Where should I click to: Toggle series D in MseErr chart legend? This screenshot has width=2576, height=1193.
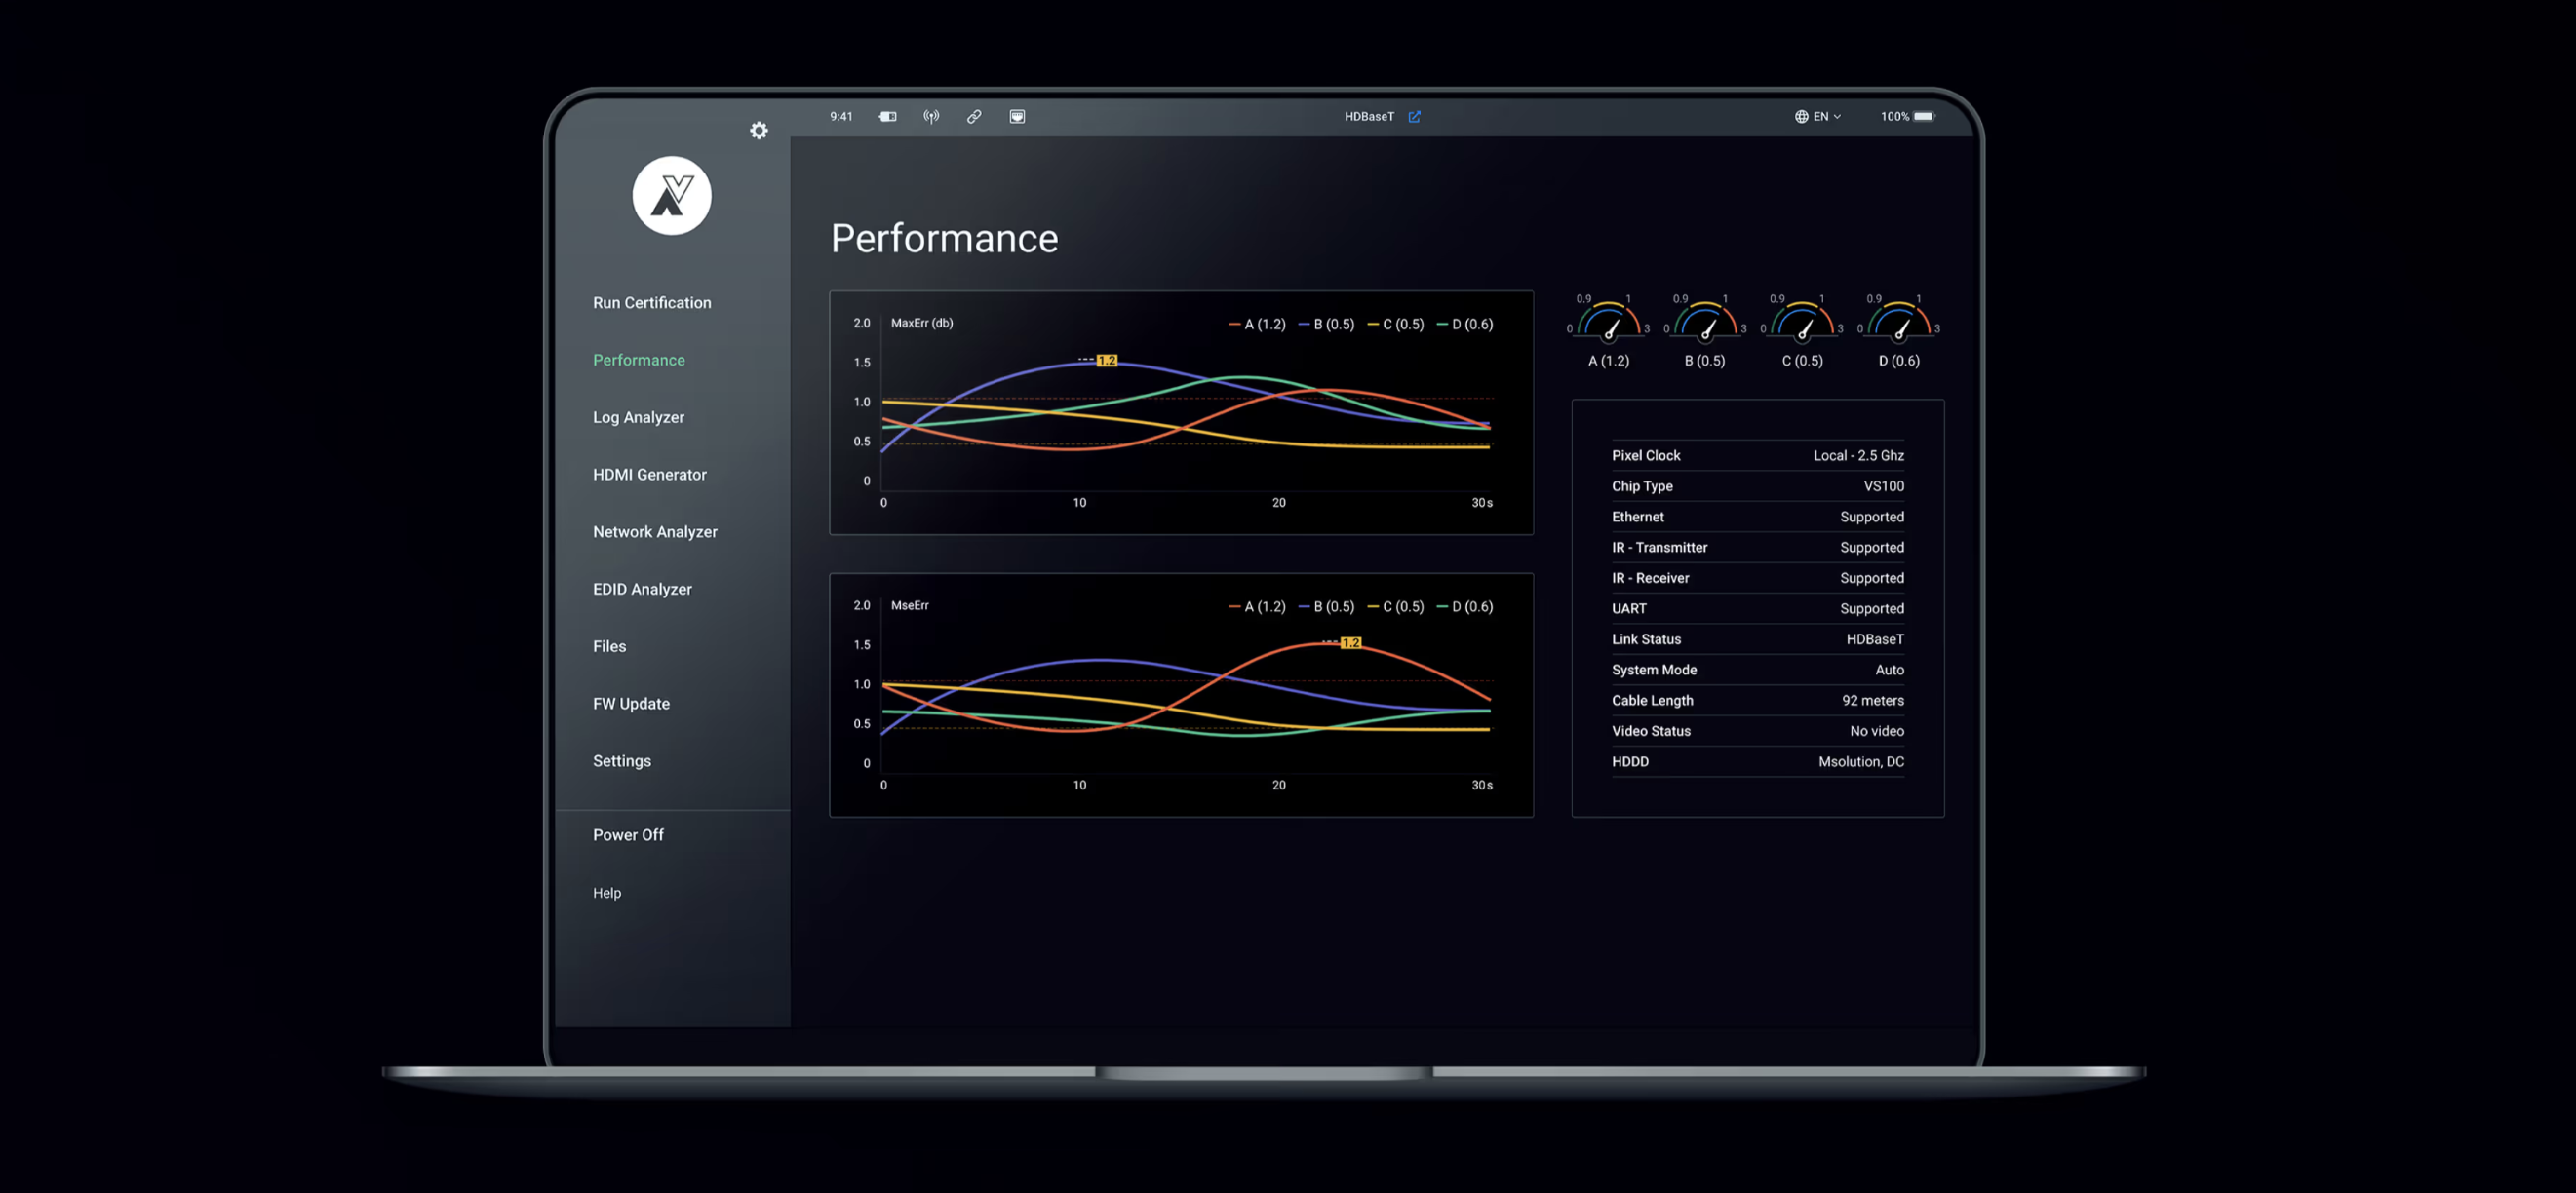(1465, 606)
